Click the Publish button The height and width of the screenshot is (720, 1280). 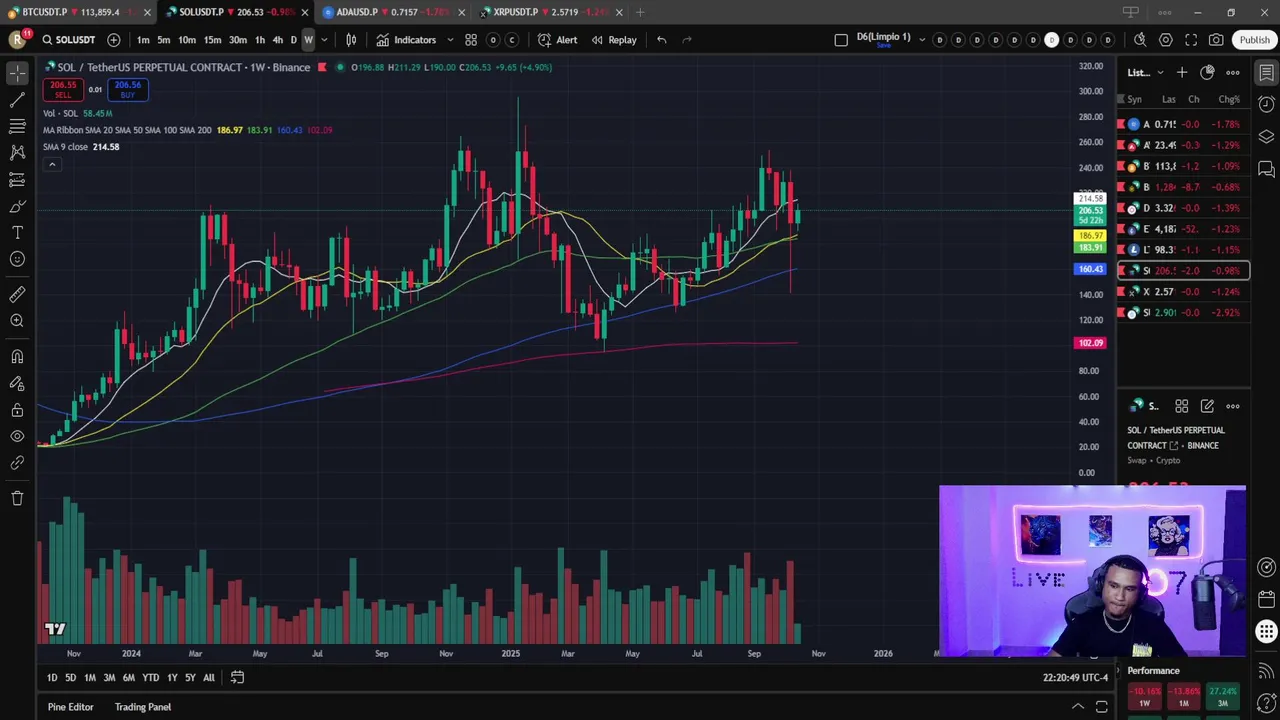pos(1254,40)
